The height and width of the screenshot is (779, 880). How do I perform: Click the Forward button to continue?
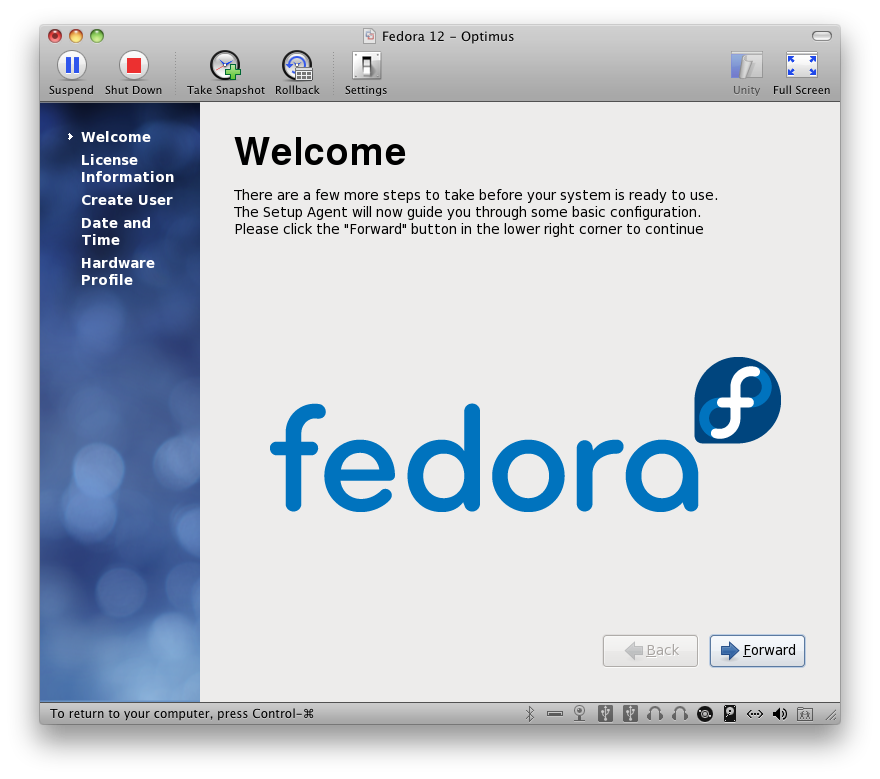point(757,650)
